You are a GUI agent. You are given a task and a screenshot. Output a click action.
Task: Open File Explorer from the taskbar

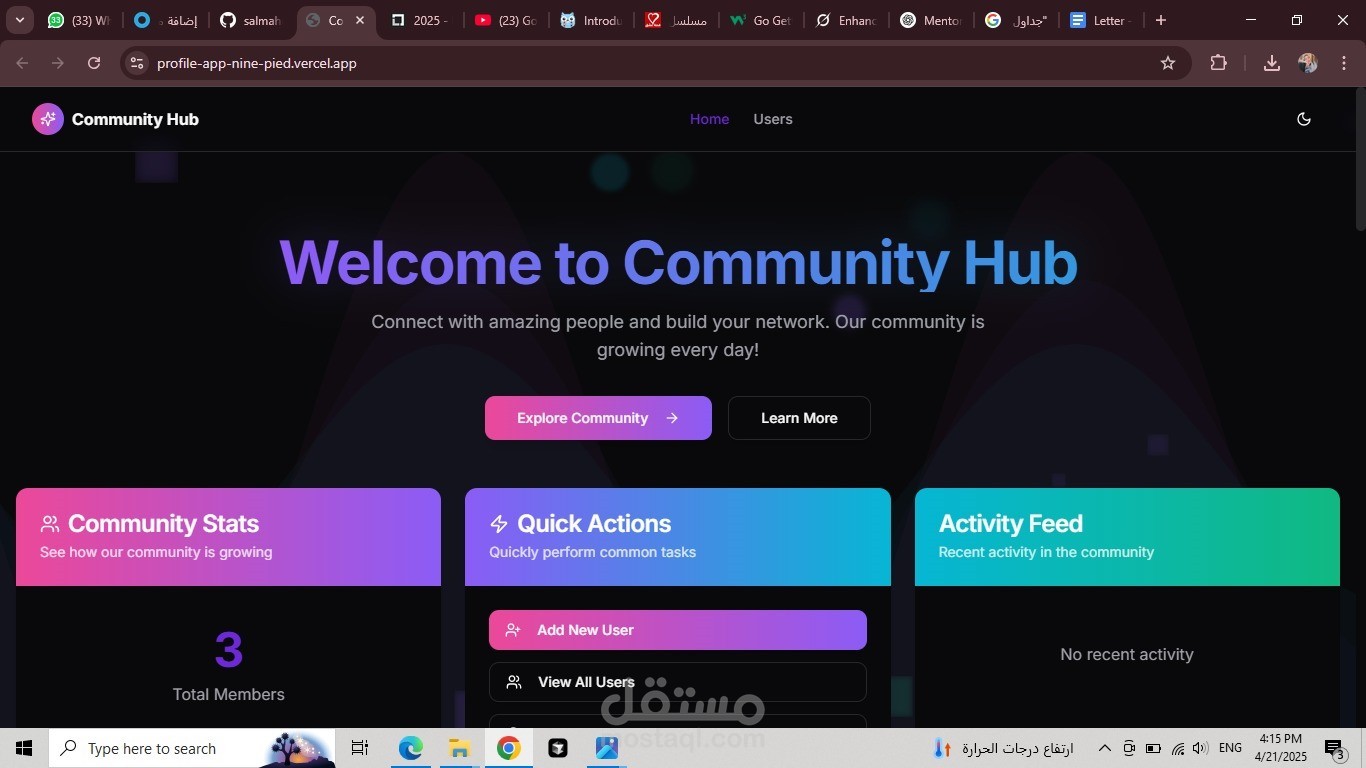[459, 748]
